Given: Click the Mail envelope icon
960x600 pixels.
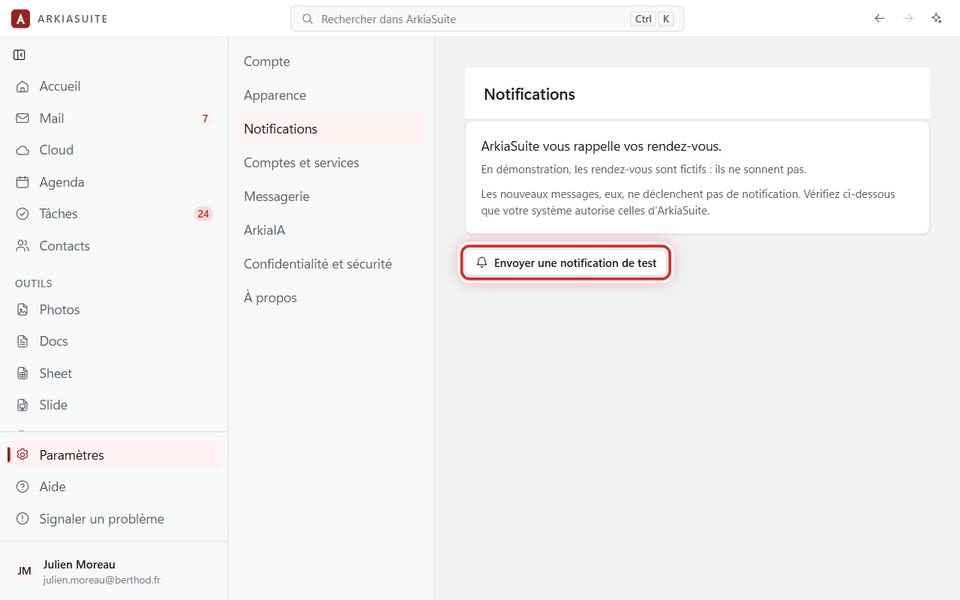Looking at the screenshot, I should 23,118.
